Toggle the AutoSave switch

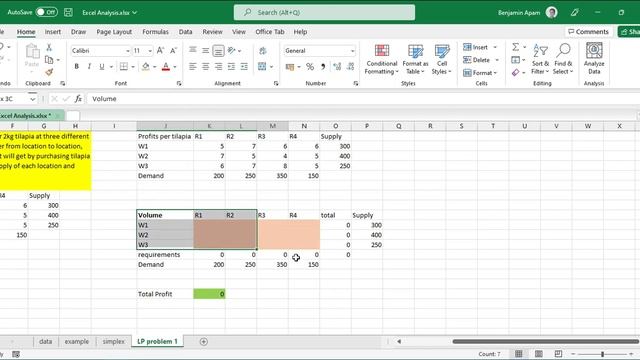pyautogui.click(x=46, y=12)
